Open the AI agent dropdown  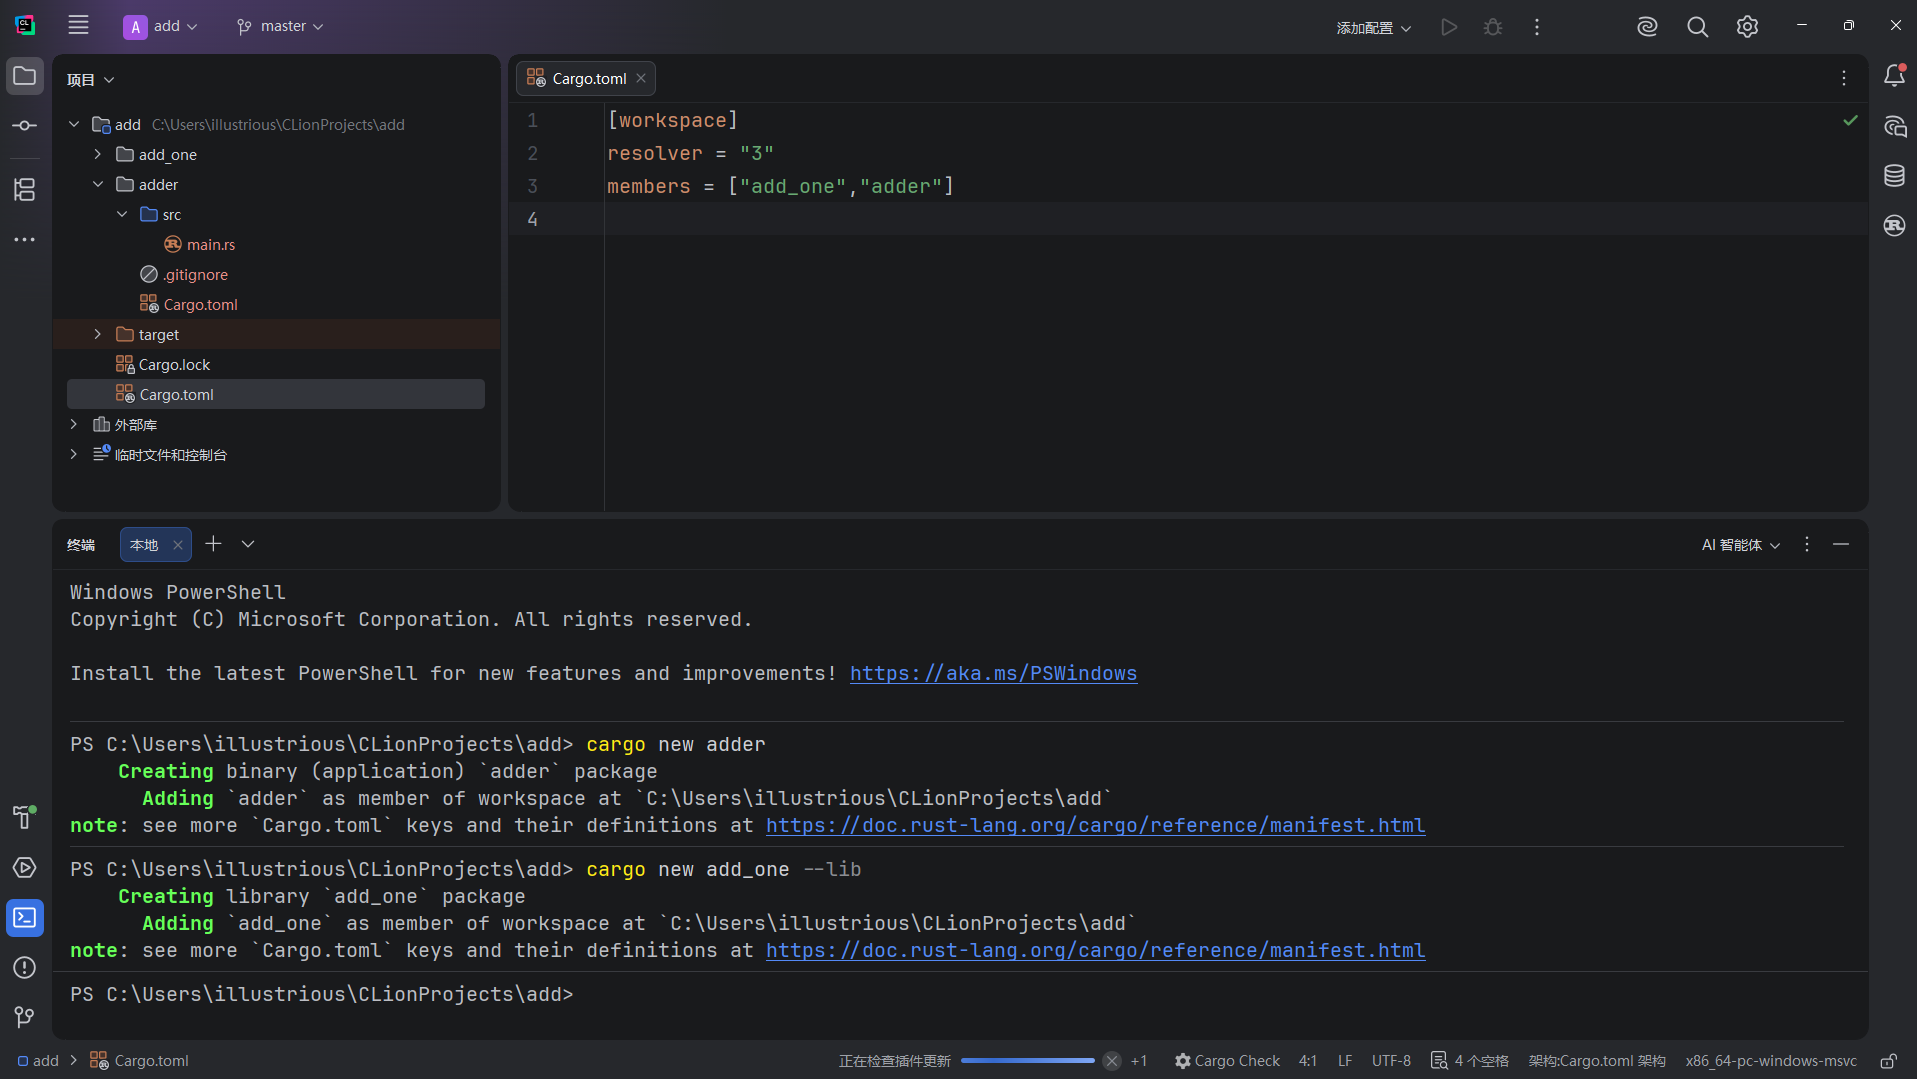pyautogui.click(x=1741, y=545)
